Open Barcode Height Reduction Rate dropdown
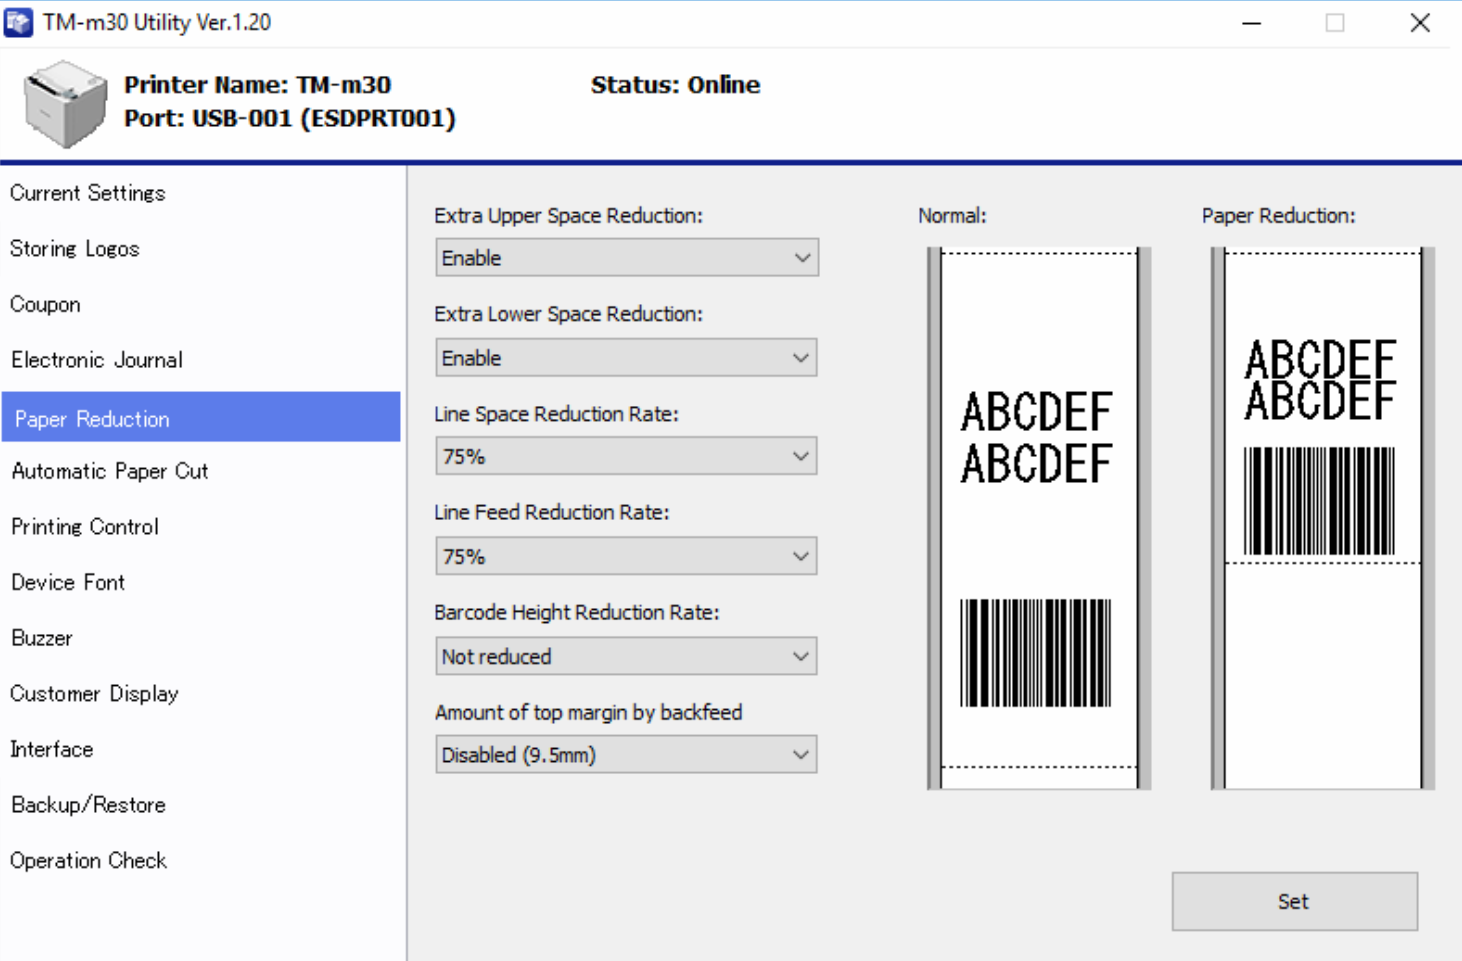 (x=626, y=657)
